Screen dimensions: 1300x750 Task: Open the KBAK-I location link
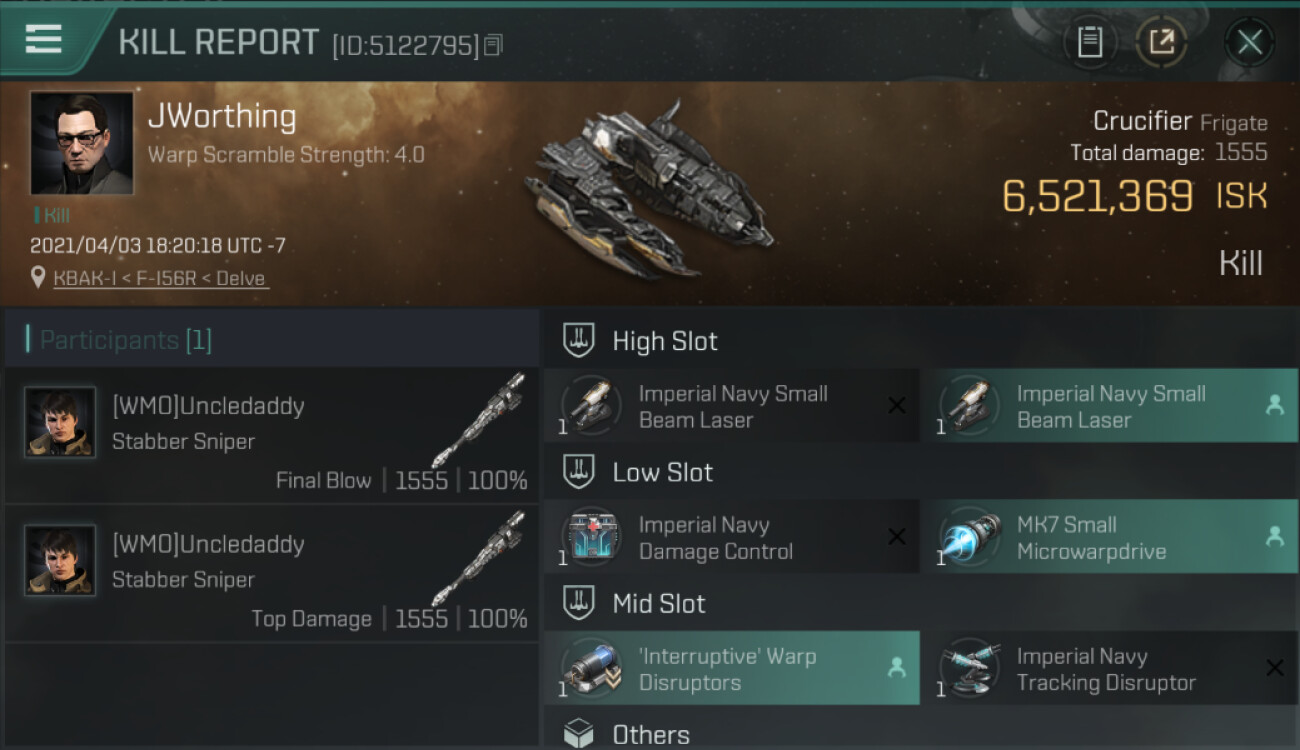coord(160,279)
